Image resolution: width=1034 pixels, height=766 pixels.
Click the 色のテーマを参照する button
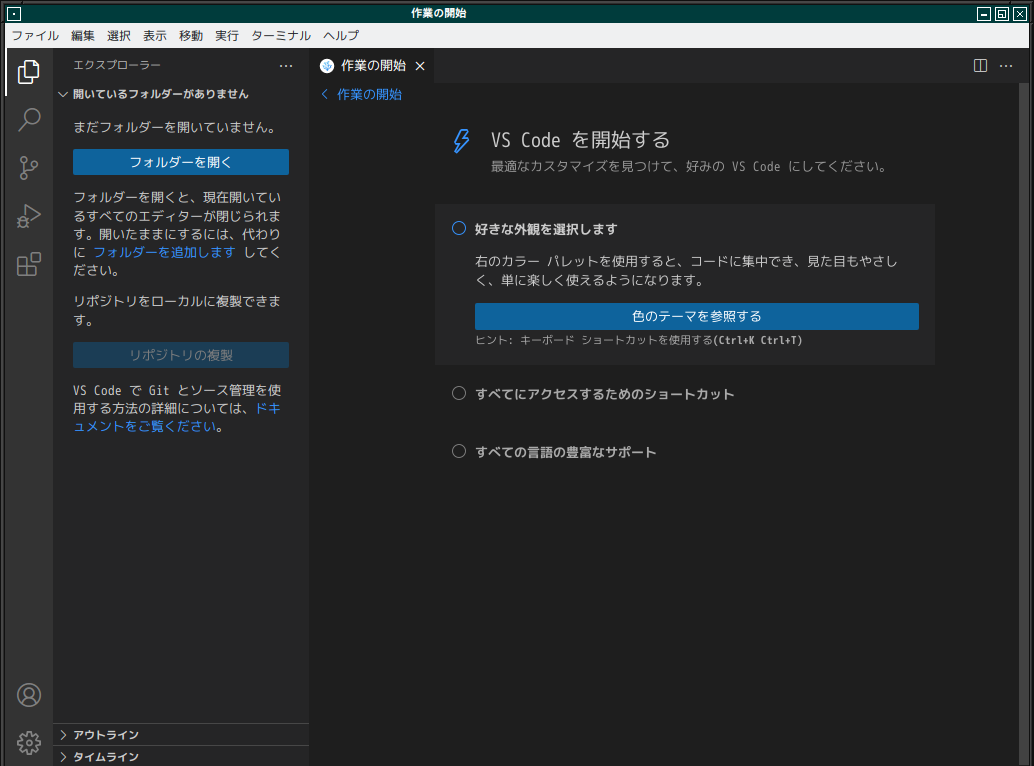pos(696,316)
